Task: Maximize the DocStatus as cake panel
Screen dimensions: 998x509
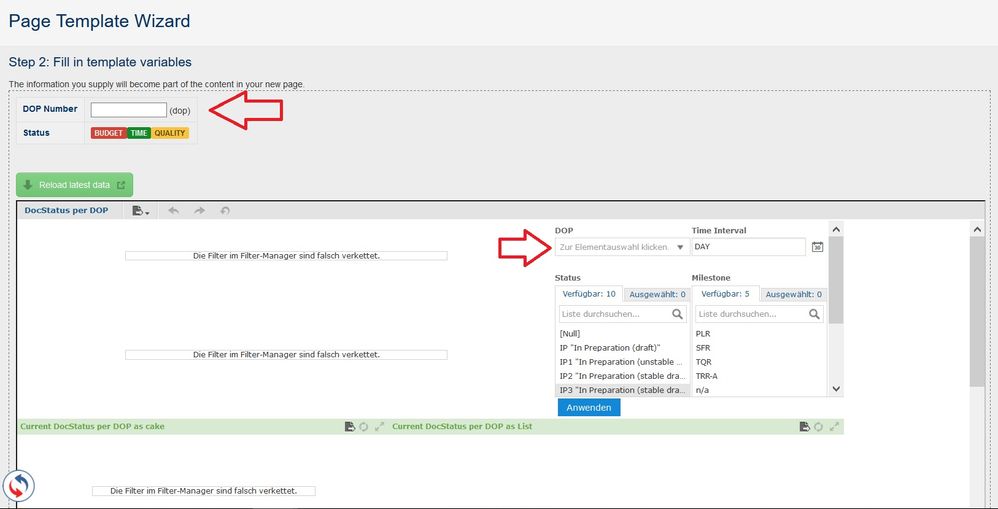Action: 379,427
